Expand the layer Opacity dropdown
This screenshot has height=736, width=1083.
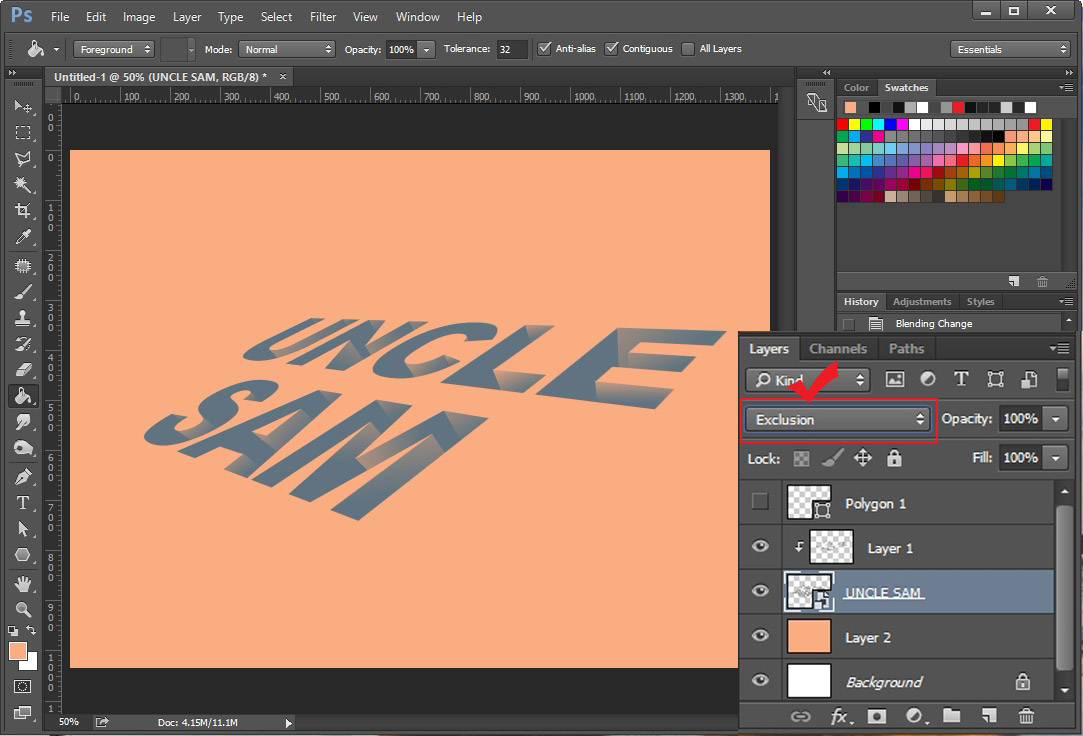(1056, 419)
